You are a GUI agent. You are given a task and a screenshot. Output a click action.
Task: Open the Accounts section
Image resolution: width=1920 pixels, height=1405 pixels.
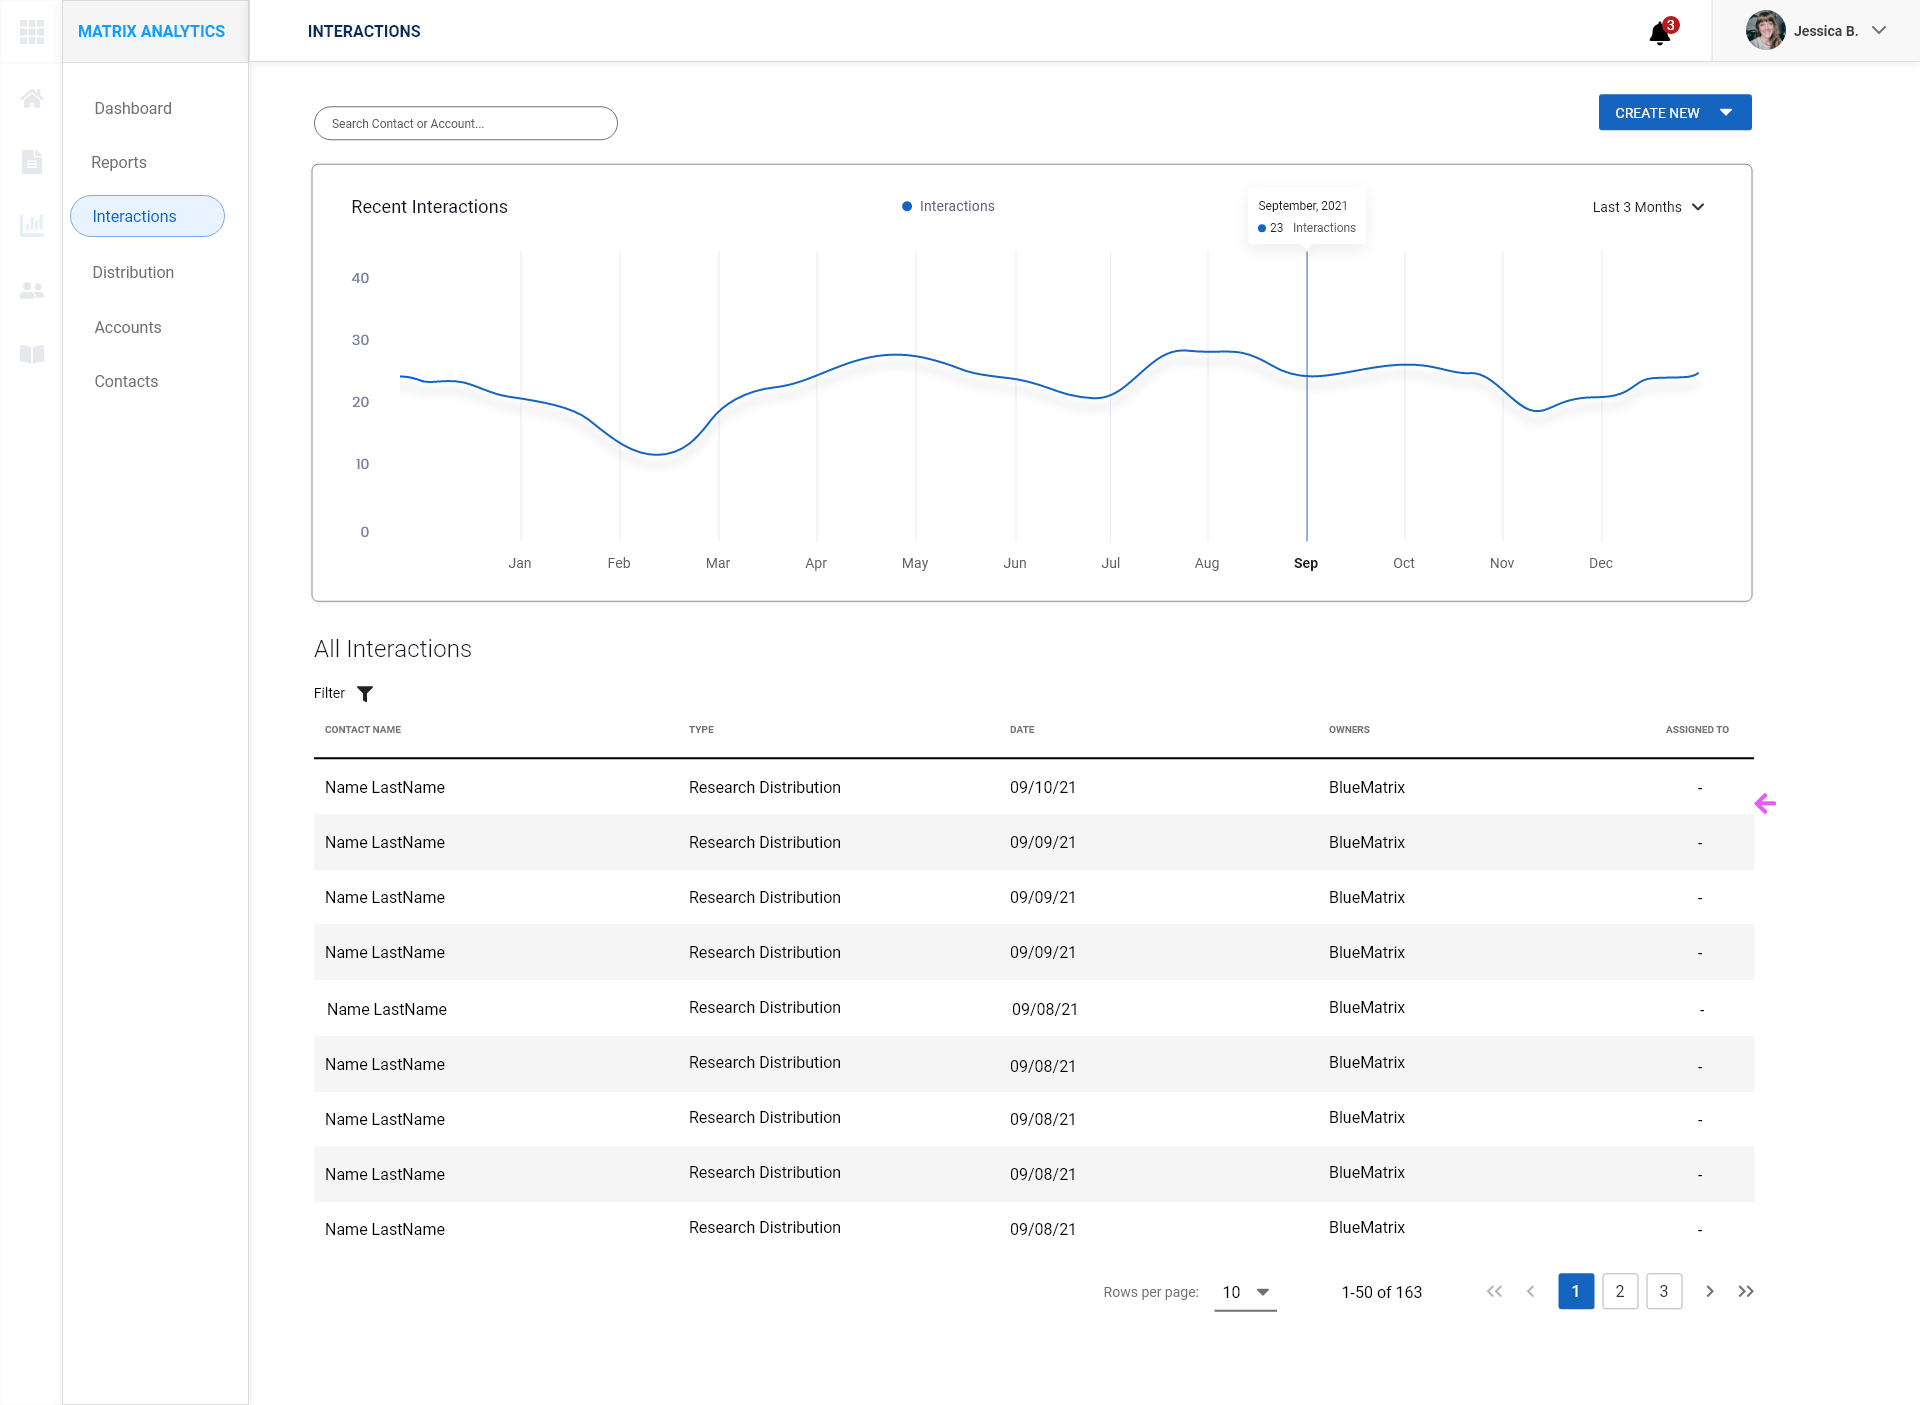(x=127, y=327)
